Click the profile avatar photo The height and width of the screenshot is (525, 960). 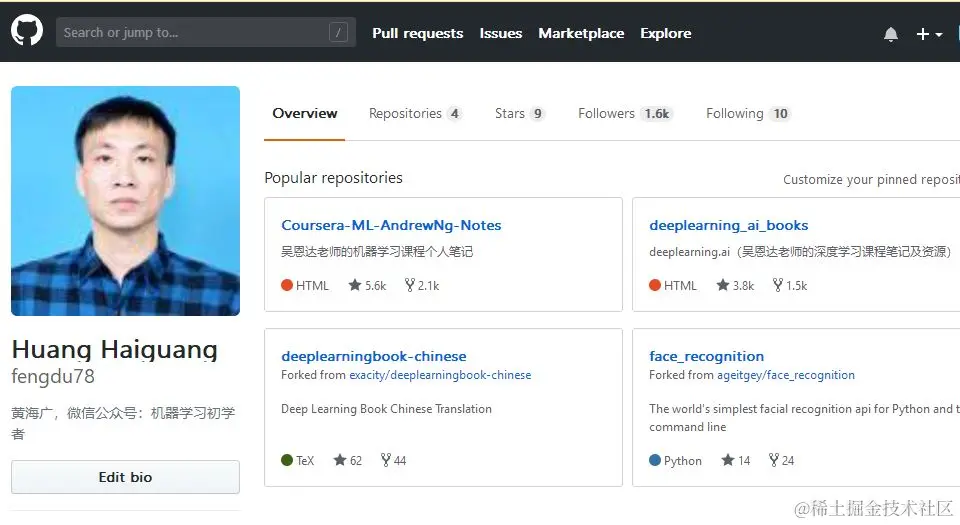coord(126,201)
